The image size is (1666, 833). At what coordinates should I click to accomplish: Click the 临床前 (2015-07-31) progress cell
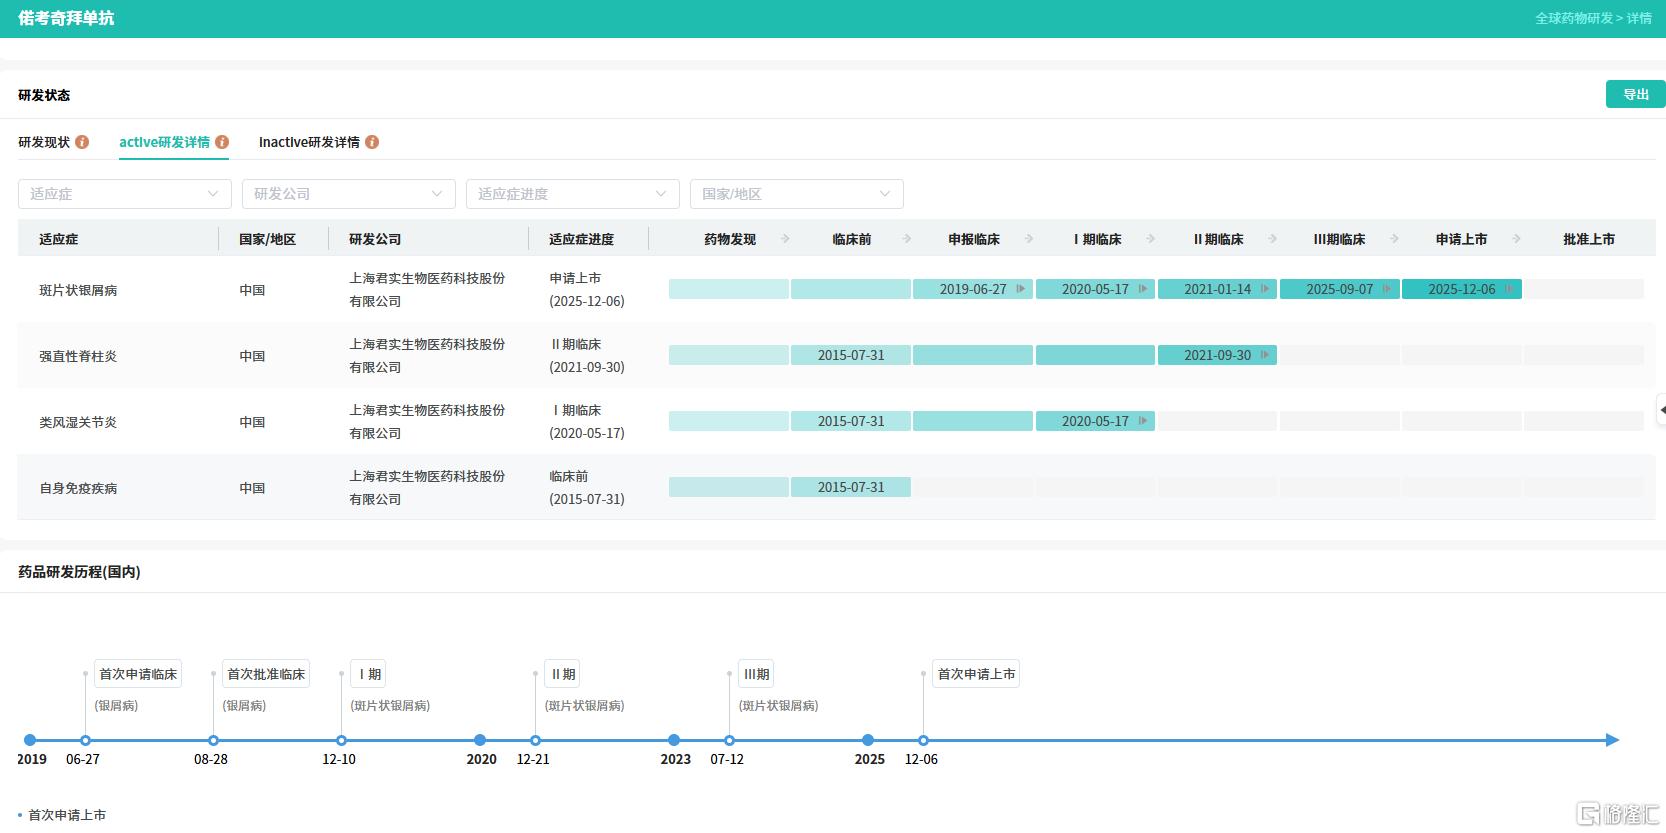pos(586,488)
